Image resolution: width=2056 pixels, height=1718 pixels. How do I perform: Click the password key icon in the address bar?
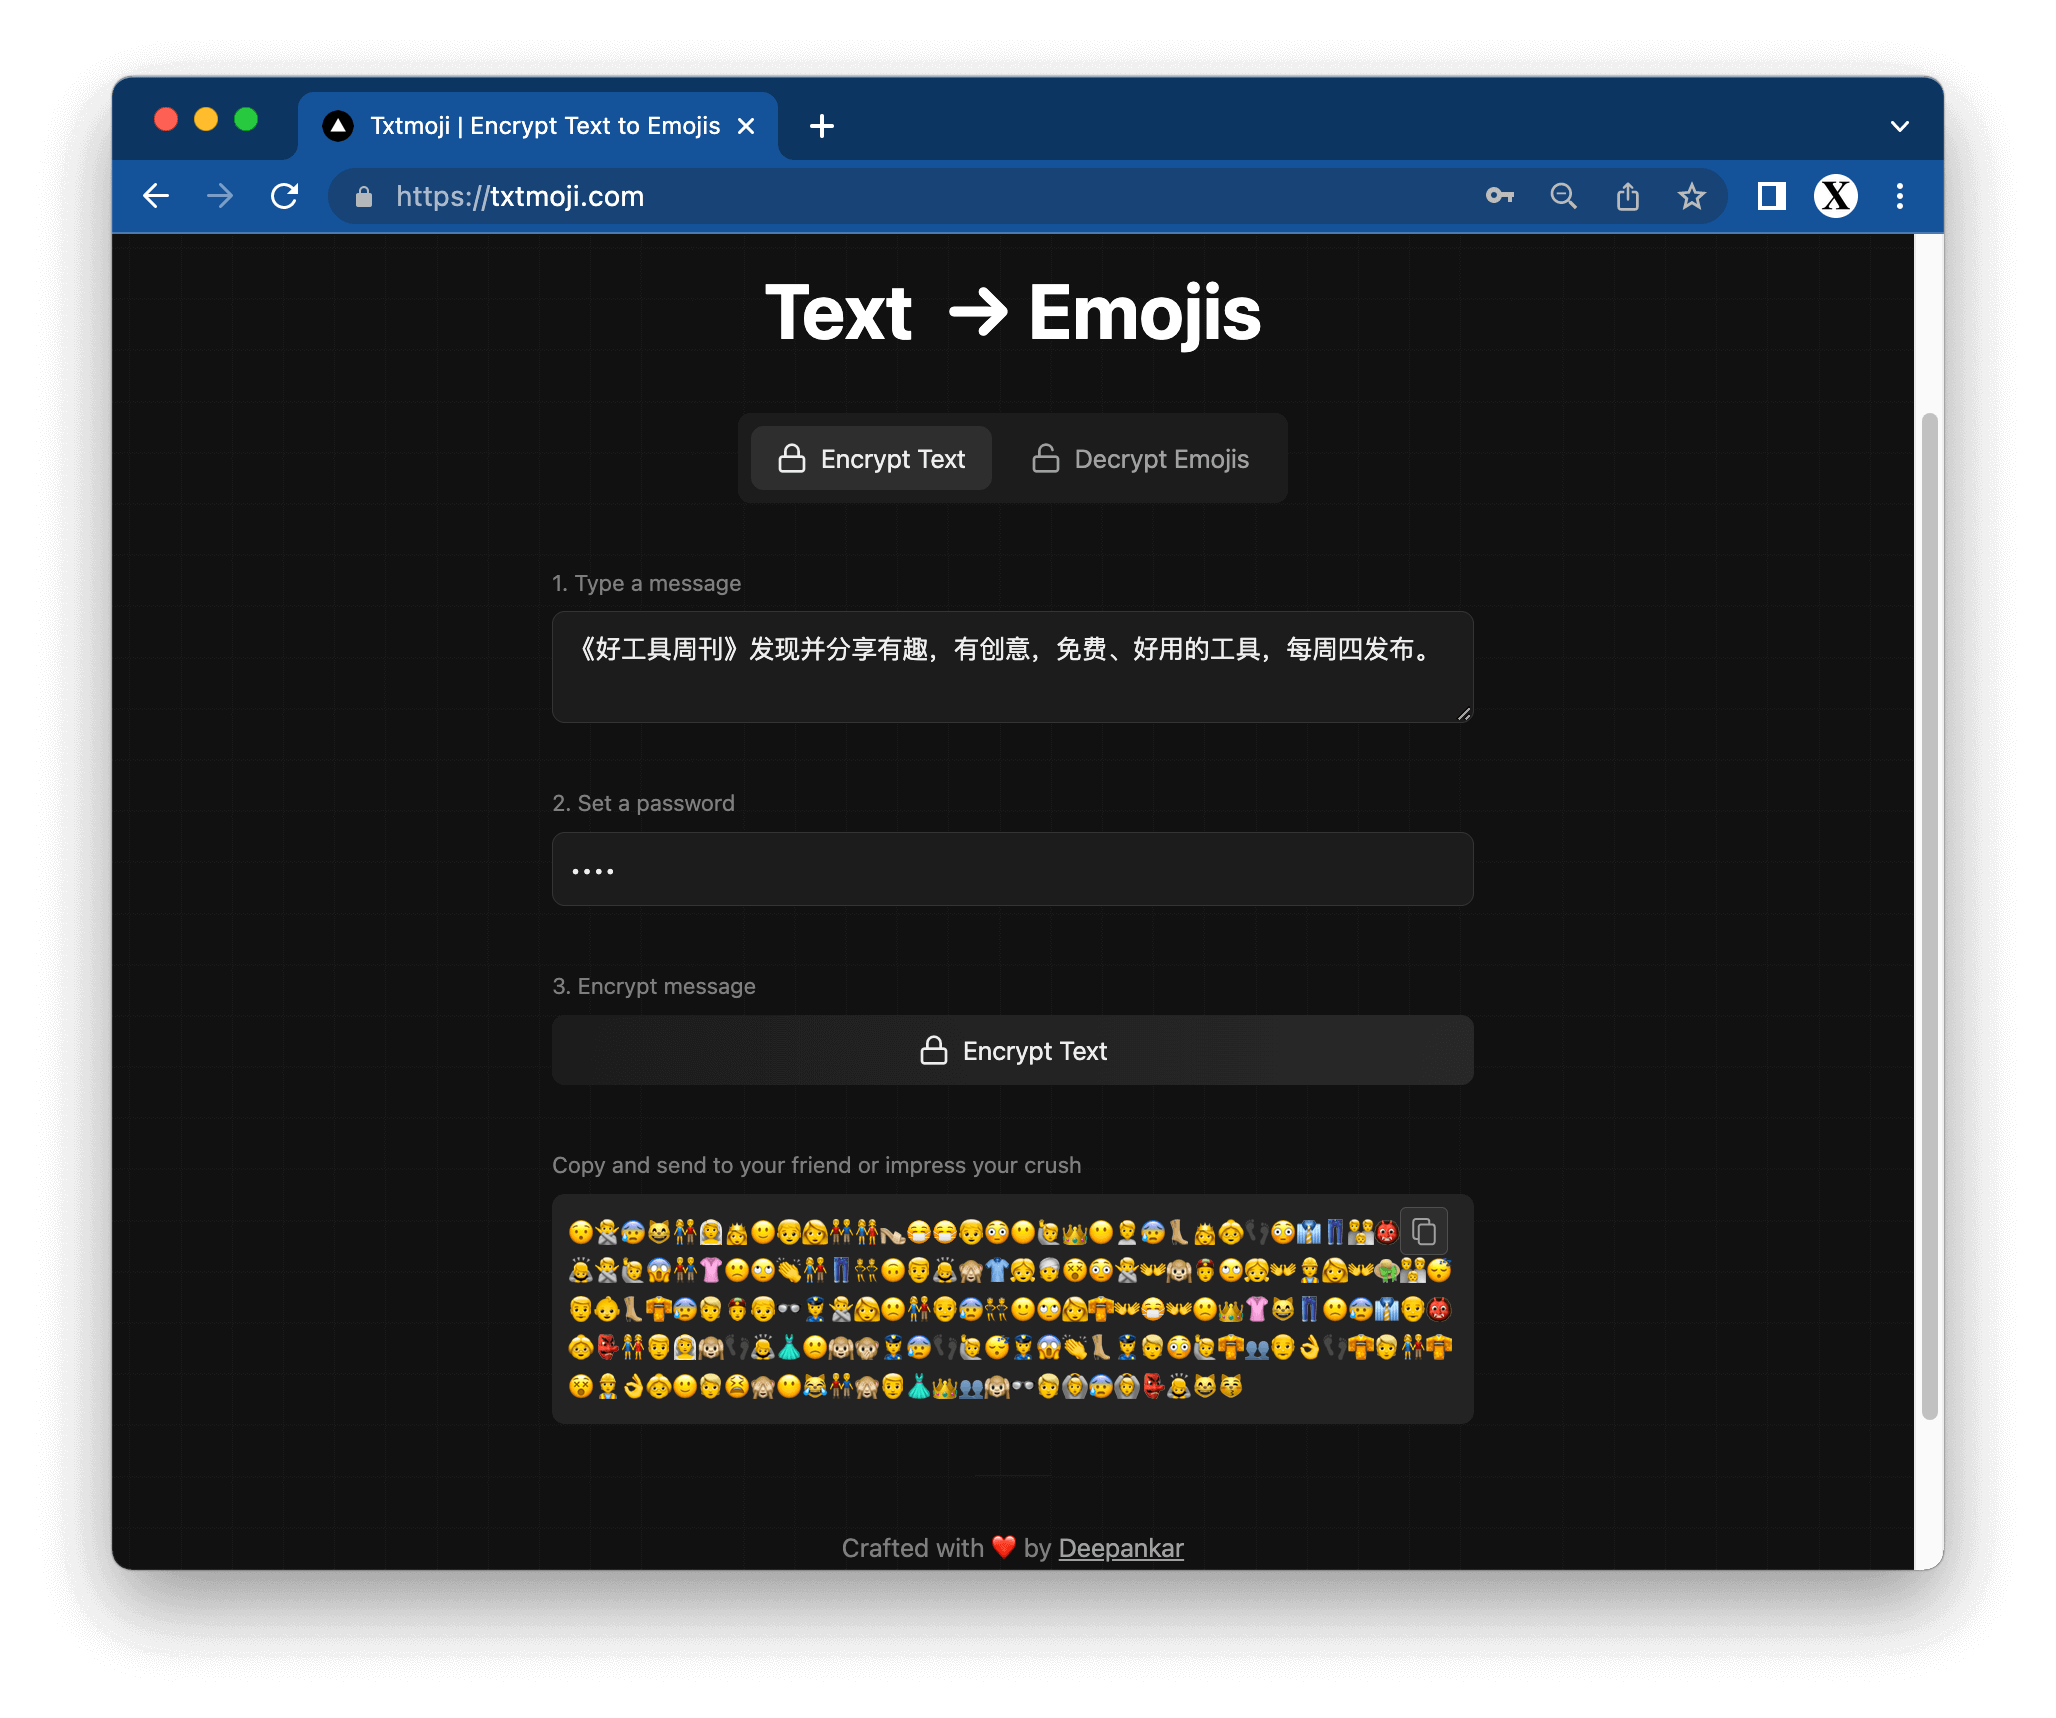1499,196
